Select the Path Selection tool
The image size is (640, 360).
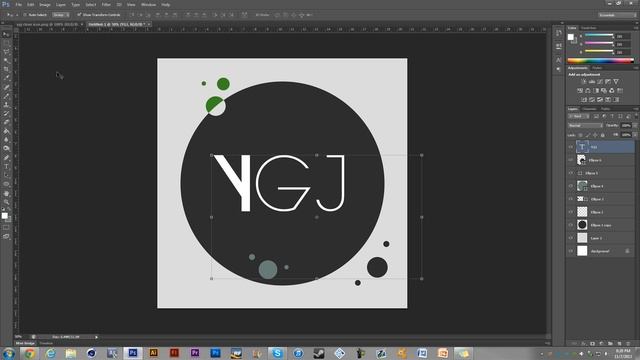point(6,175)
